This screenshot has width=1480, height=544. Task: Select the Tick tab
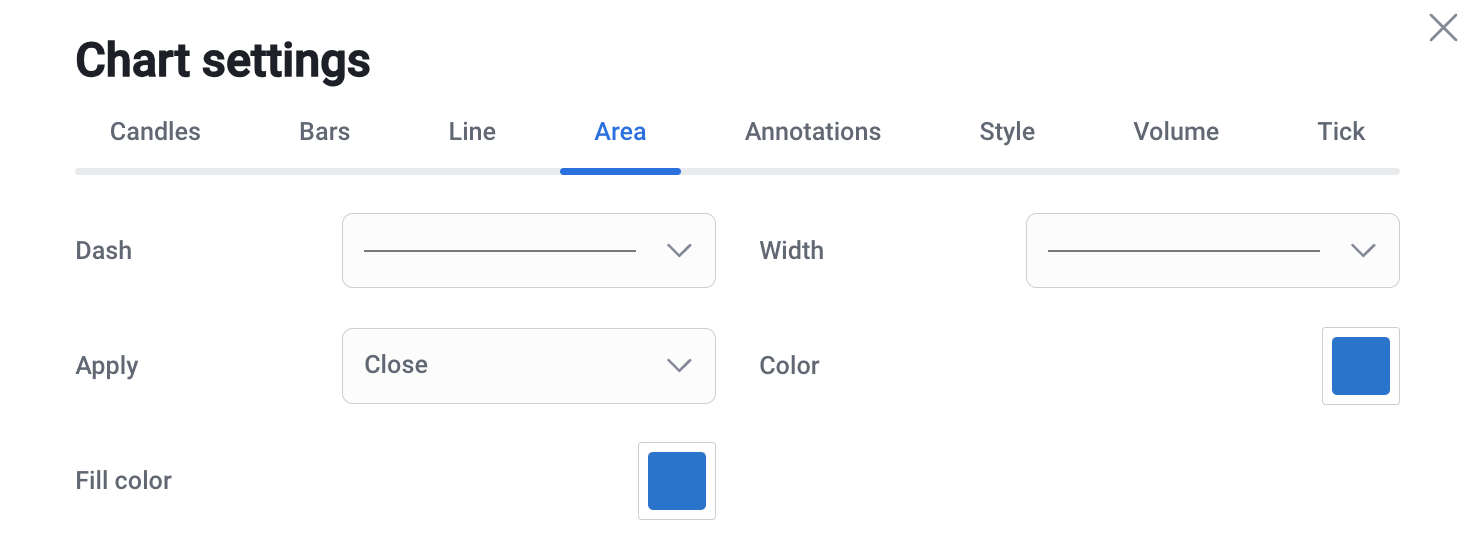pos(1341,132)
